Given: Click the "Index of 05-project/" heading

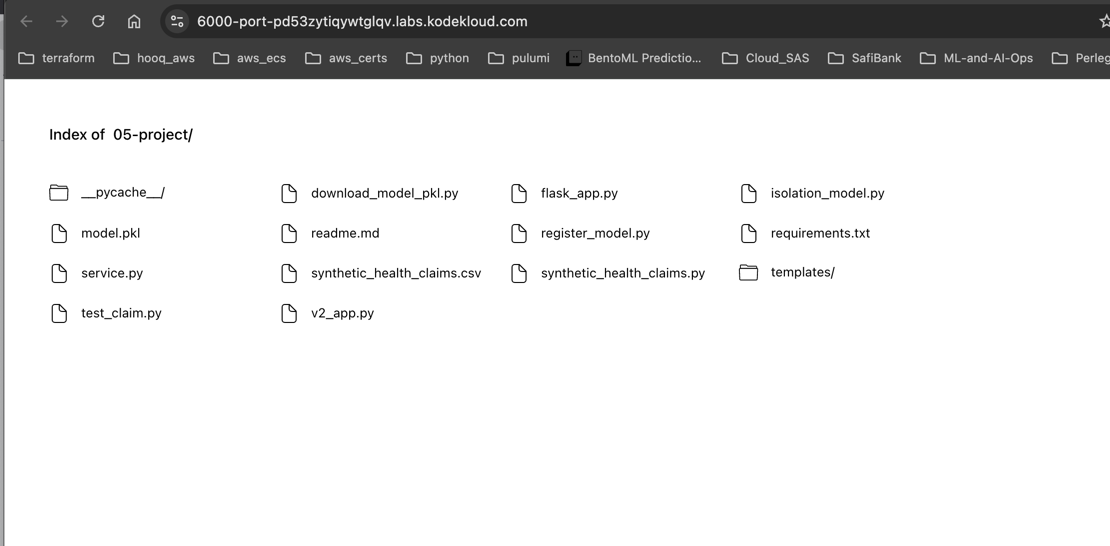Looking at the screenshot, I should [120, 135].
